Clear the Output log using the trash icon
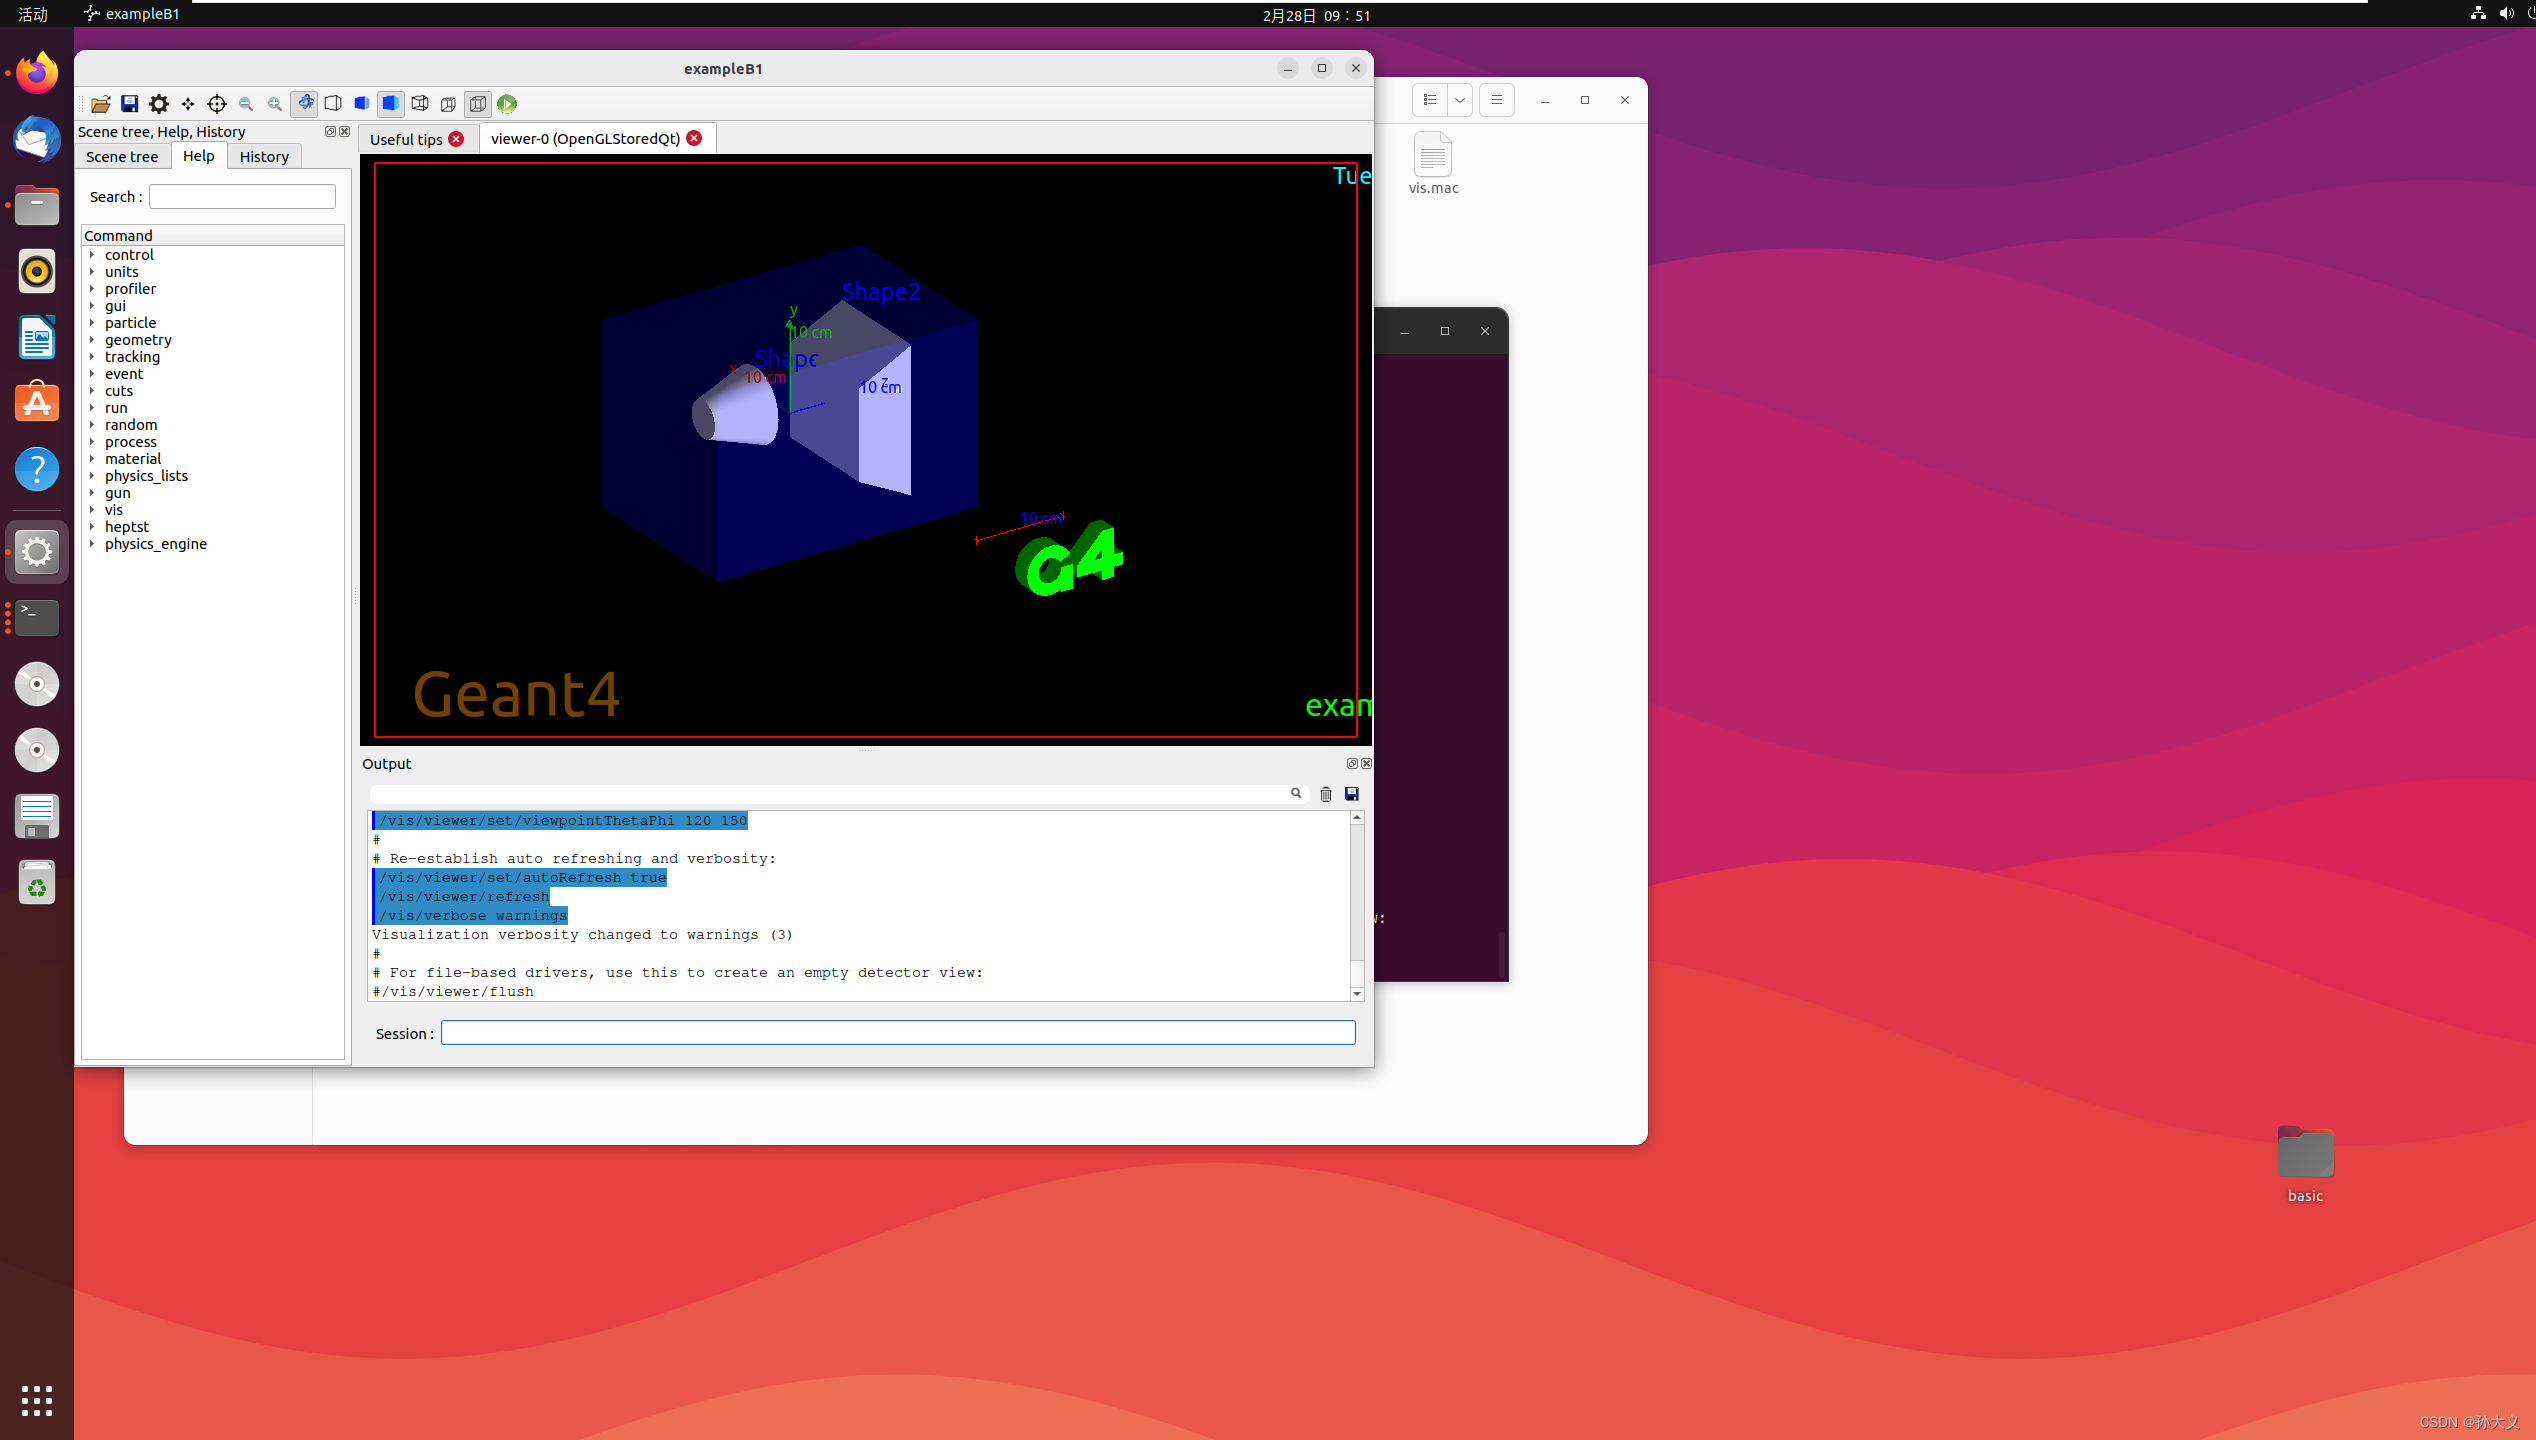The image size is (2536, 1440). tap(1325, 794)
